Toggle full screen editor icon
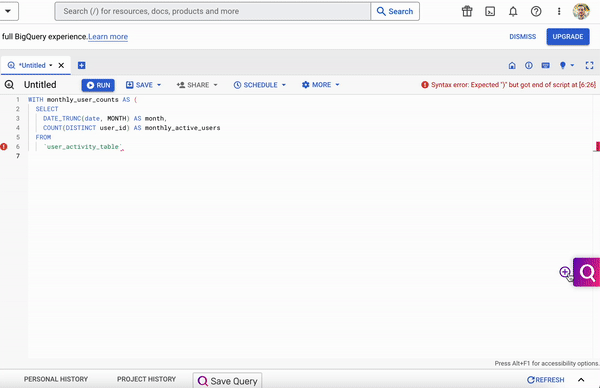The height and width of the screenshot is (388, 600). pos(589,65)
